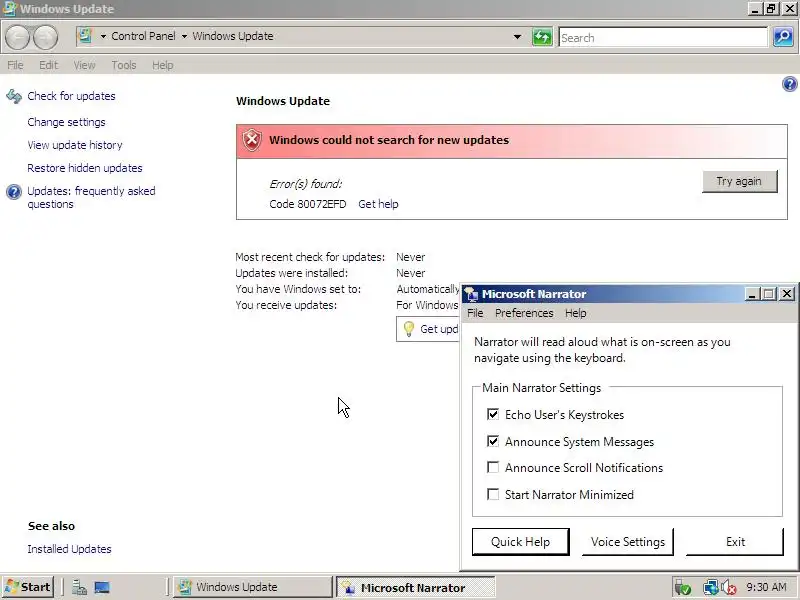The image size is (800, 600).
Task: Click the Windows Update title bar icon
Action: (x=9, y=9)
